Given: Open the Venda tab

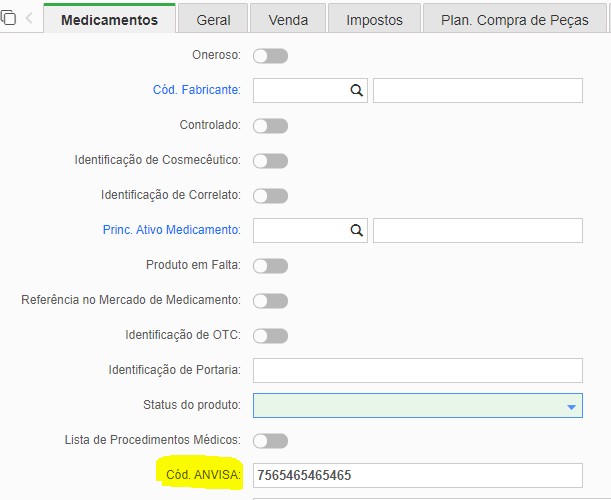Looking at the screenshot, I should [288, 19].
